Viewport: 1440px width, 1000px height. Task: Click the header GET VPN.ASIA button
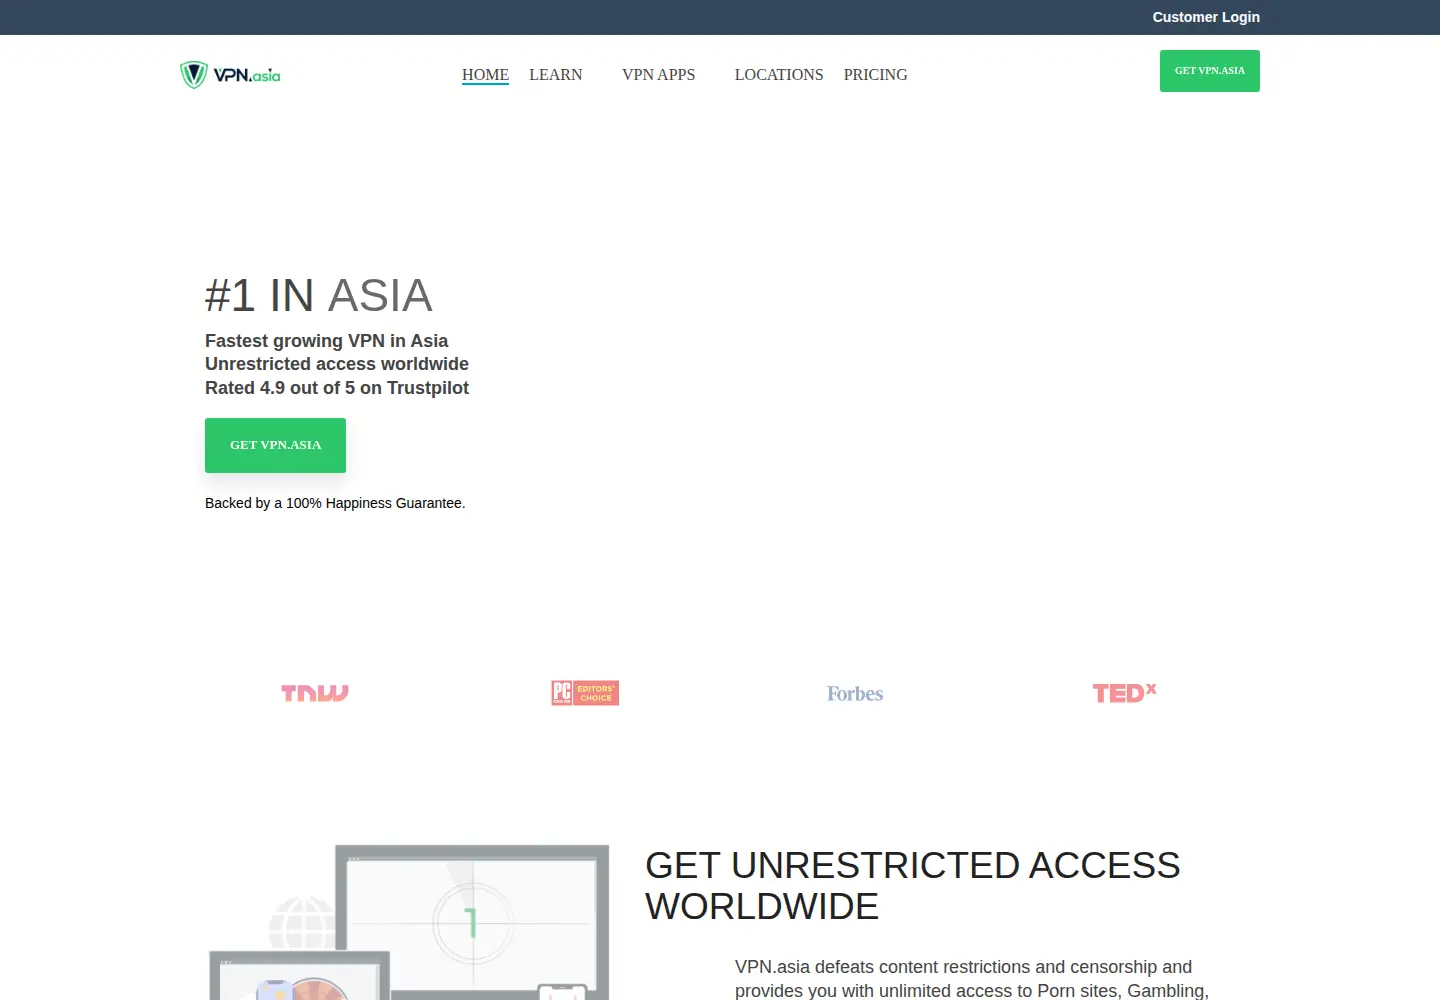pos(1210,71)
